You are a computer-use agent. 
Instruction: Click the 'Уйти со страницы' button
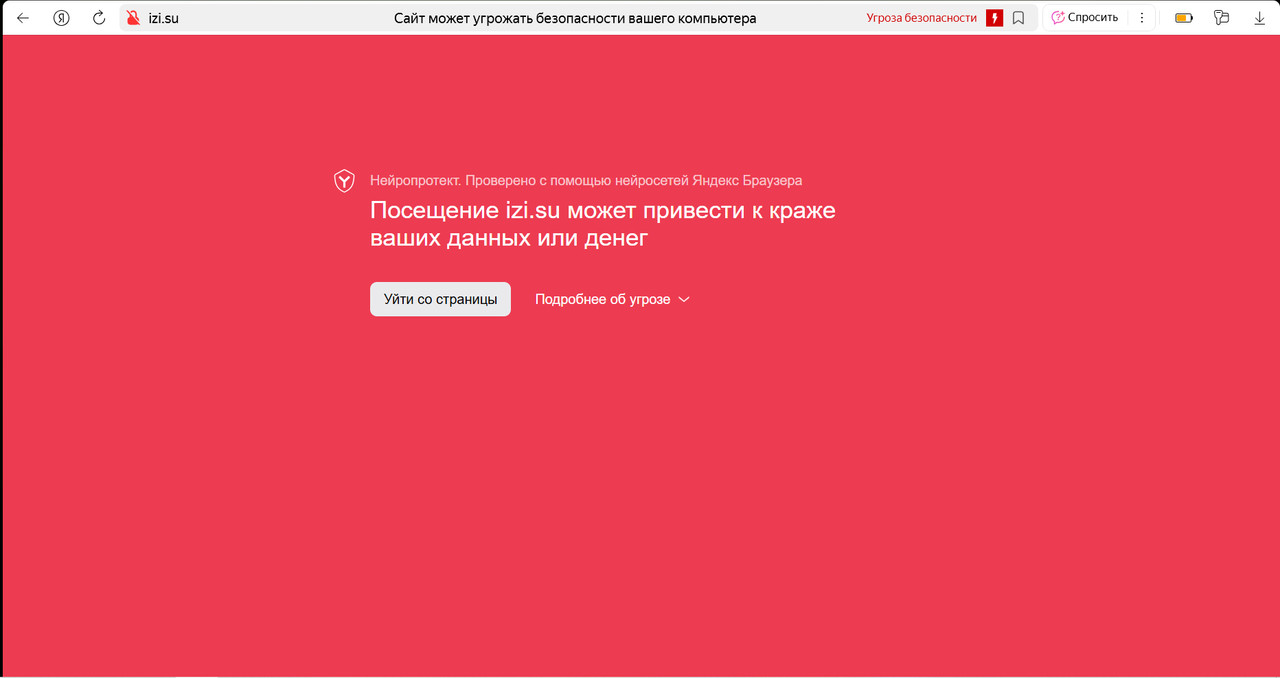point(440,299)
